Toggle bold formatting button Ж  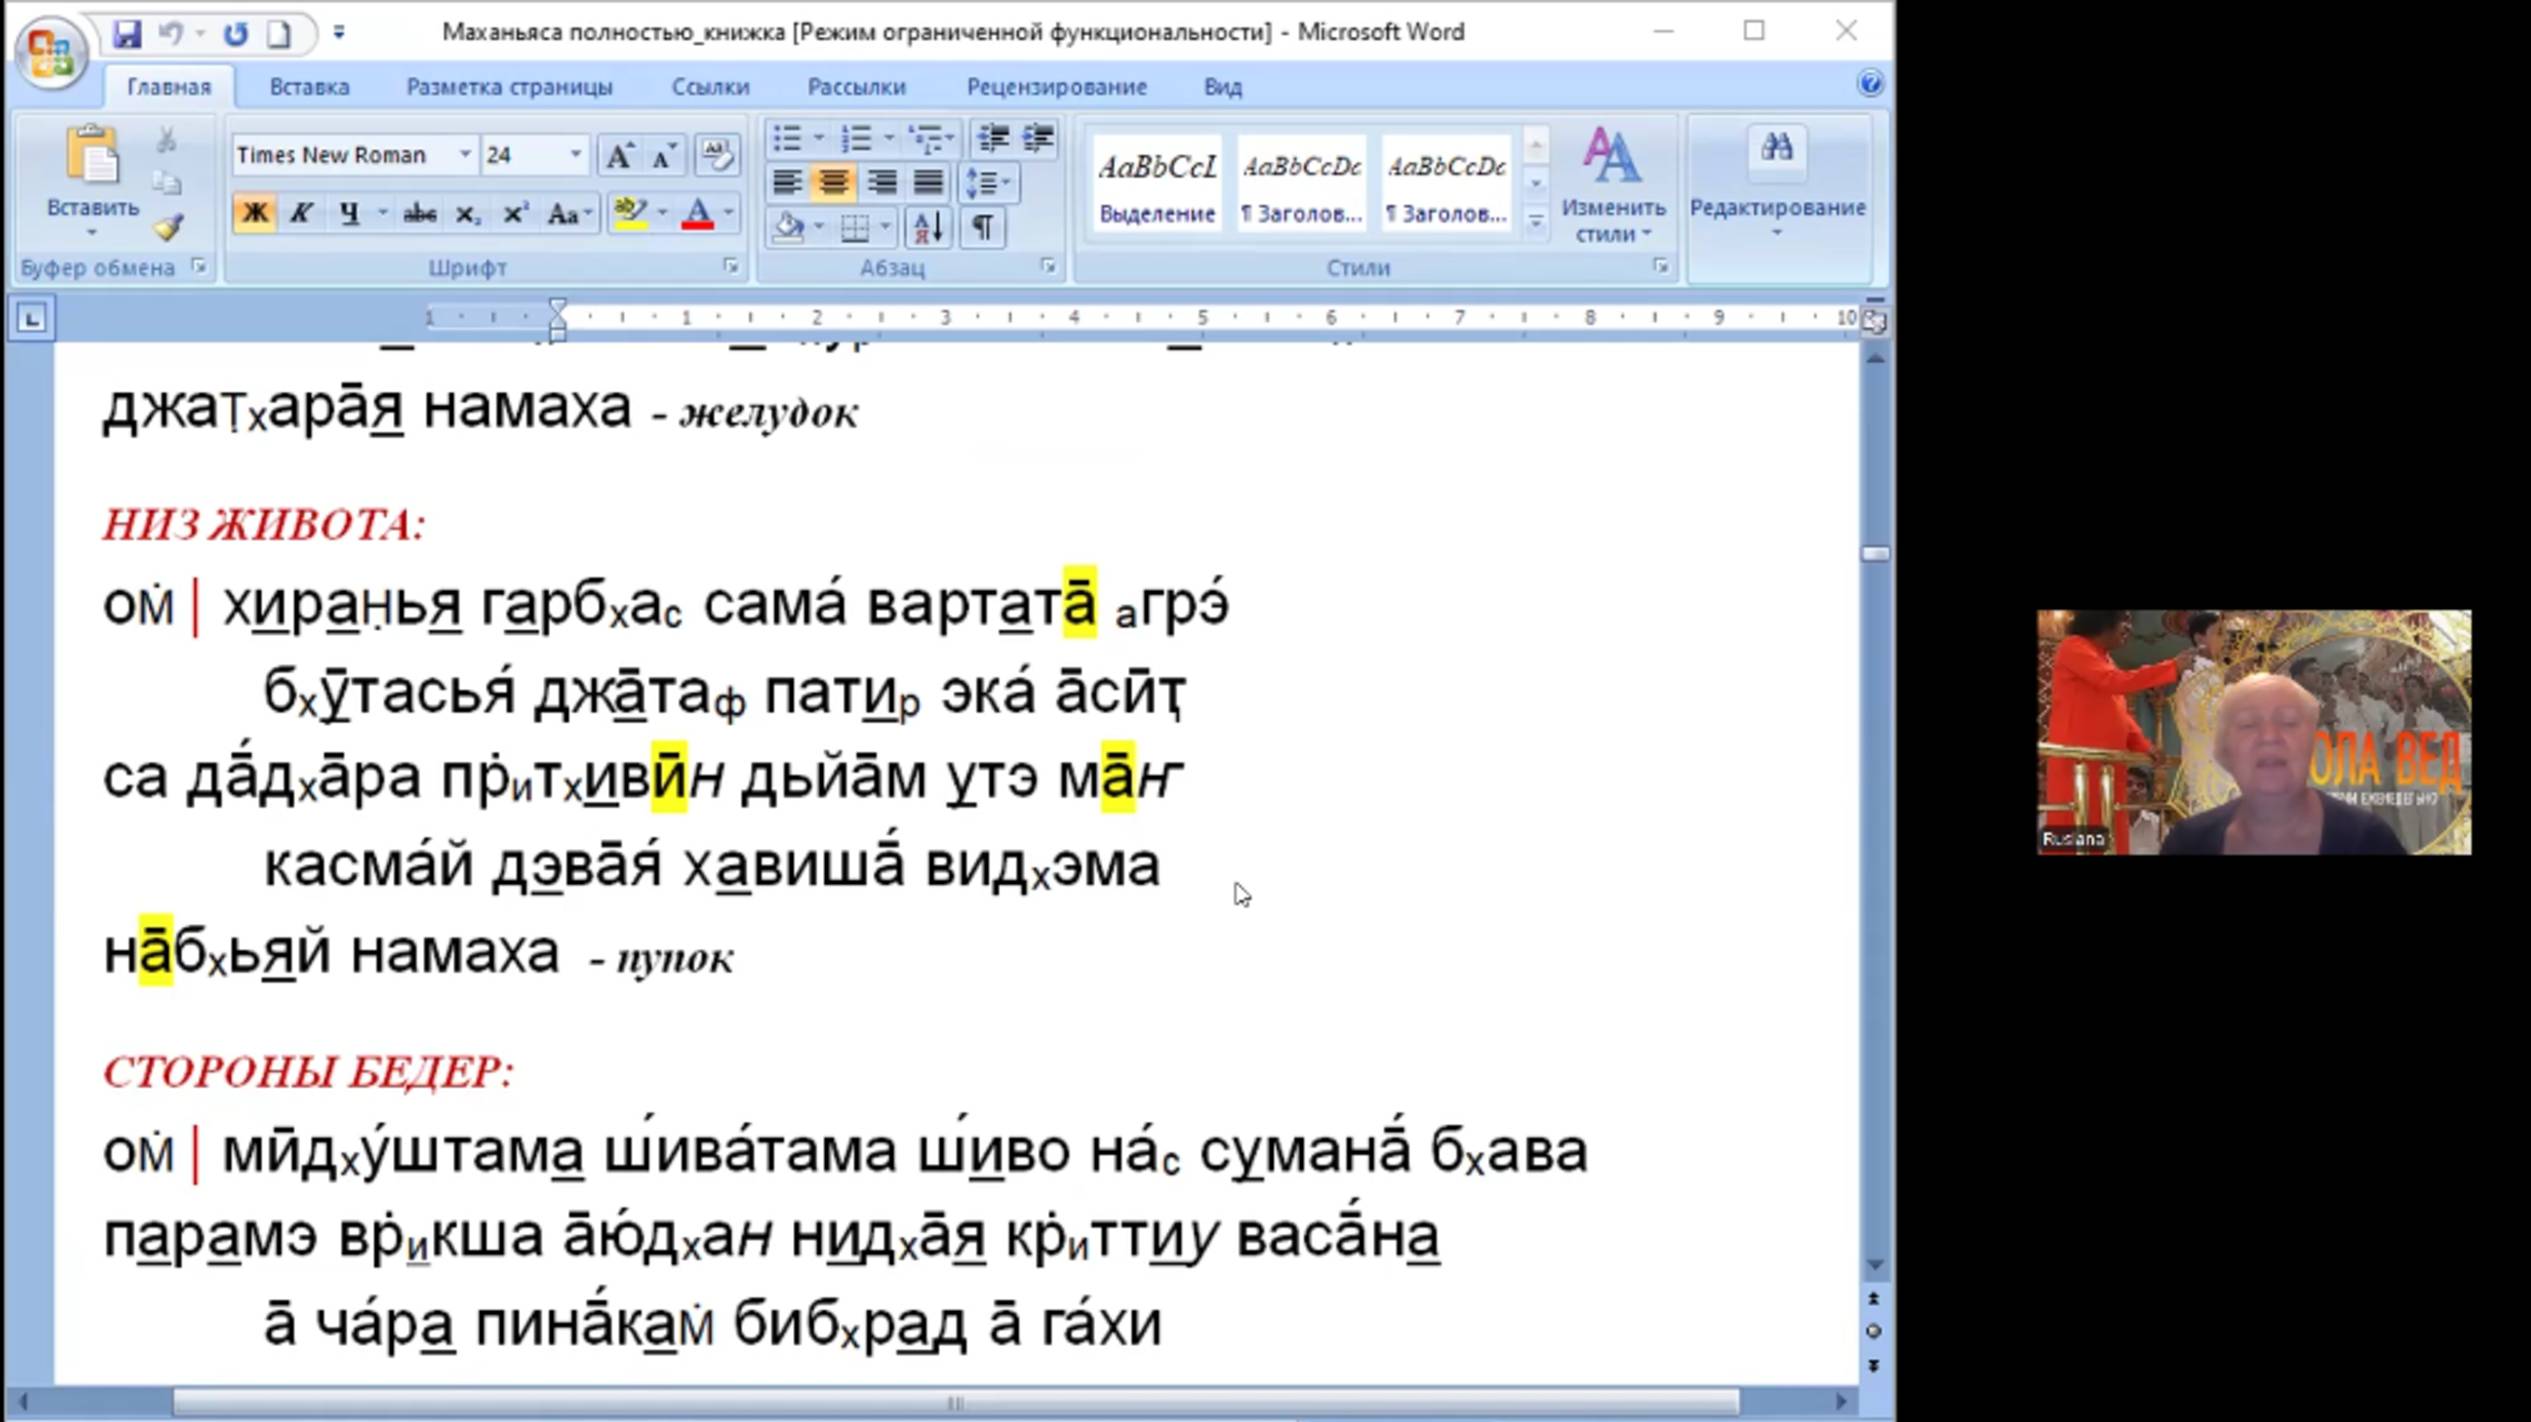click(x=254, y=213)
